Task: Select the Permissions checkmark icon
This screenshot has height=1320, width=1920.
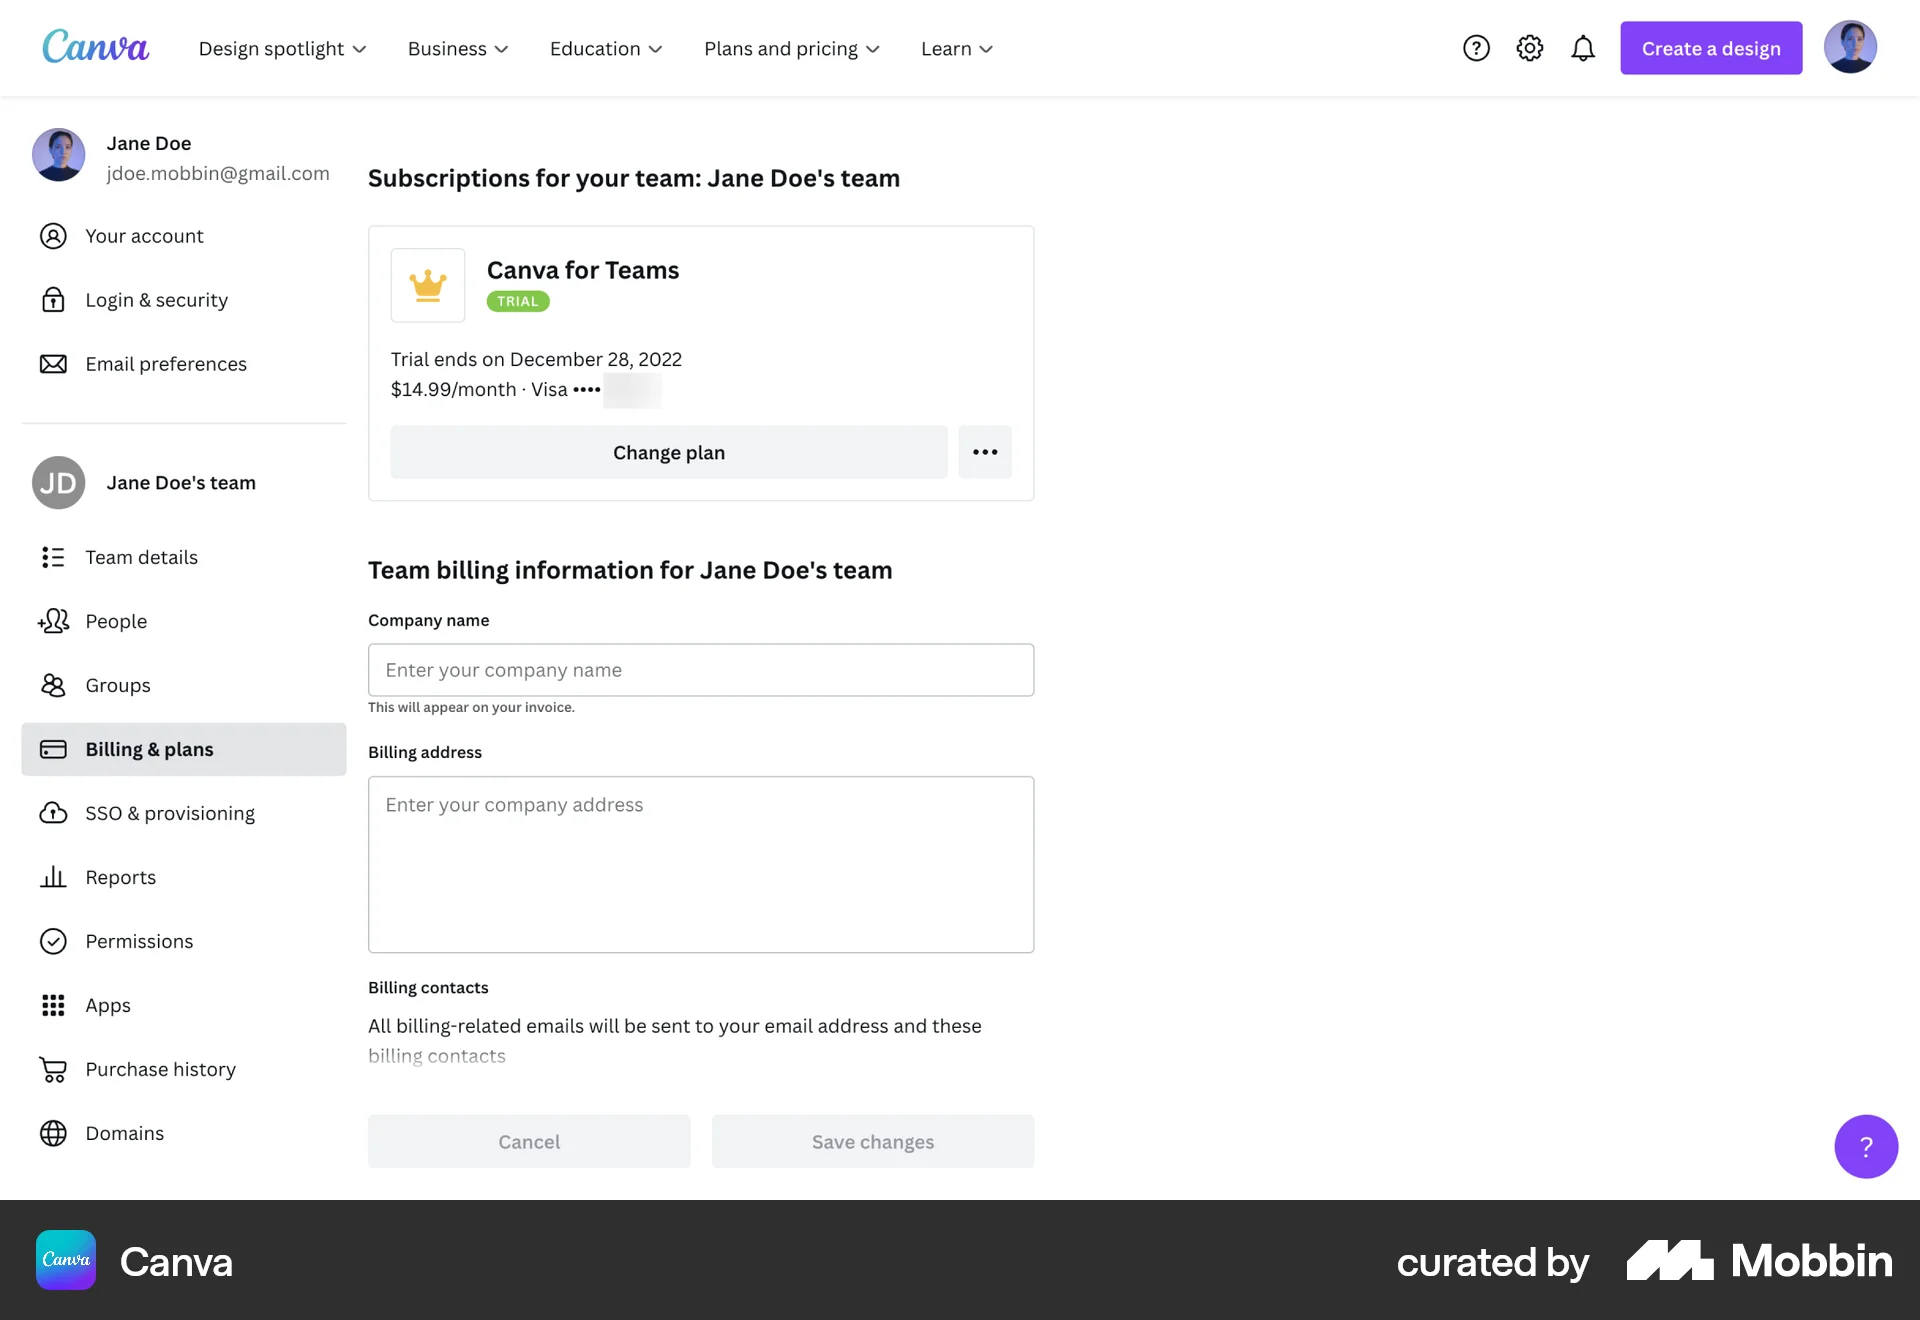Action: 53,941
